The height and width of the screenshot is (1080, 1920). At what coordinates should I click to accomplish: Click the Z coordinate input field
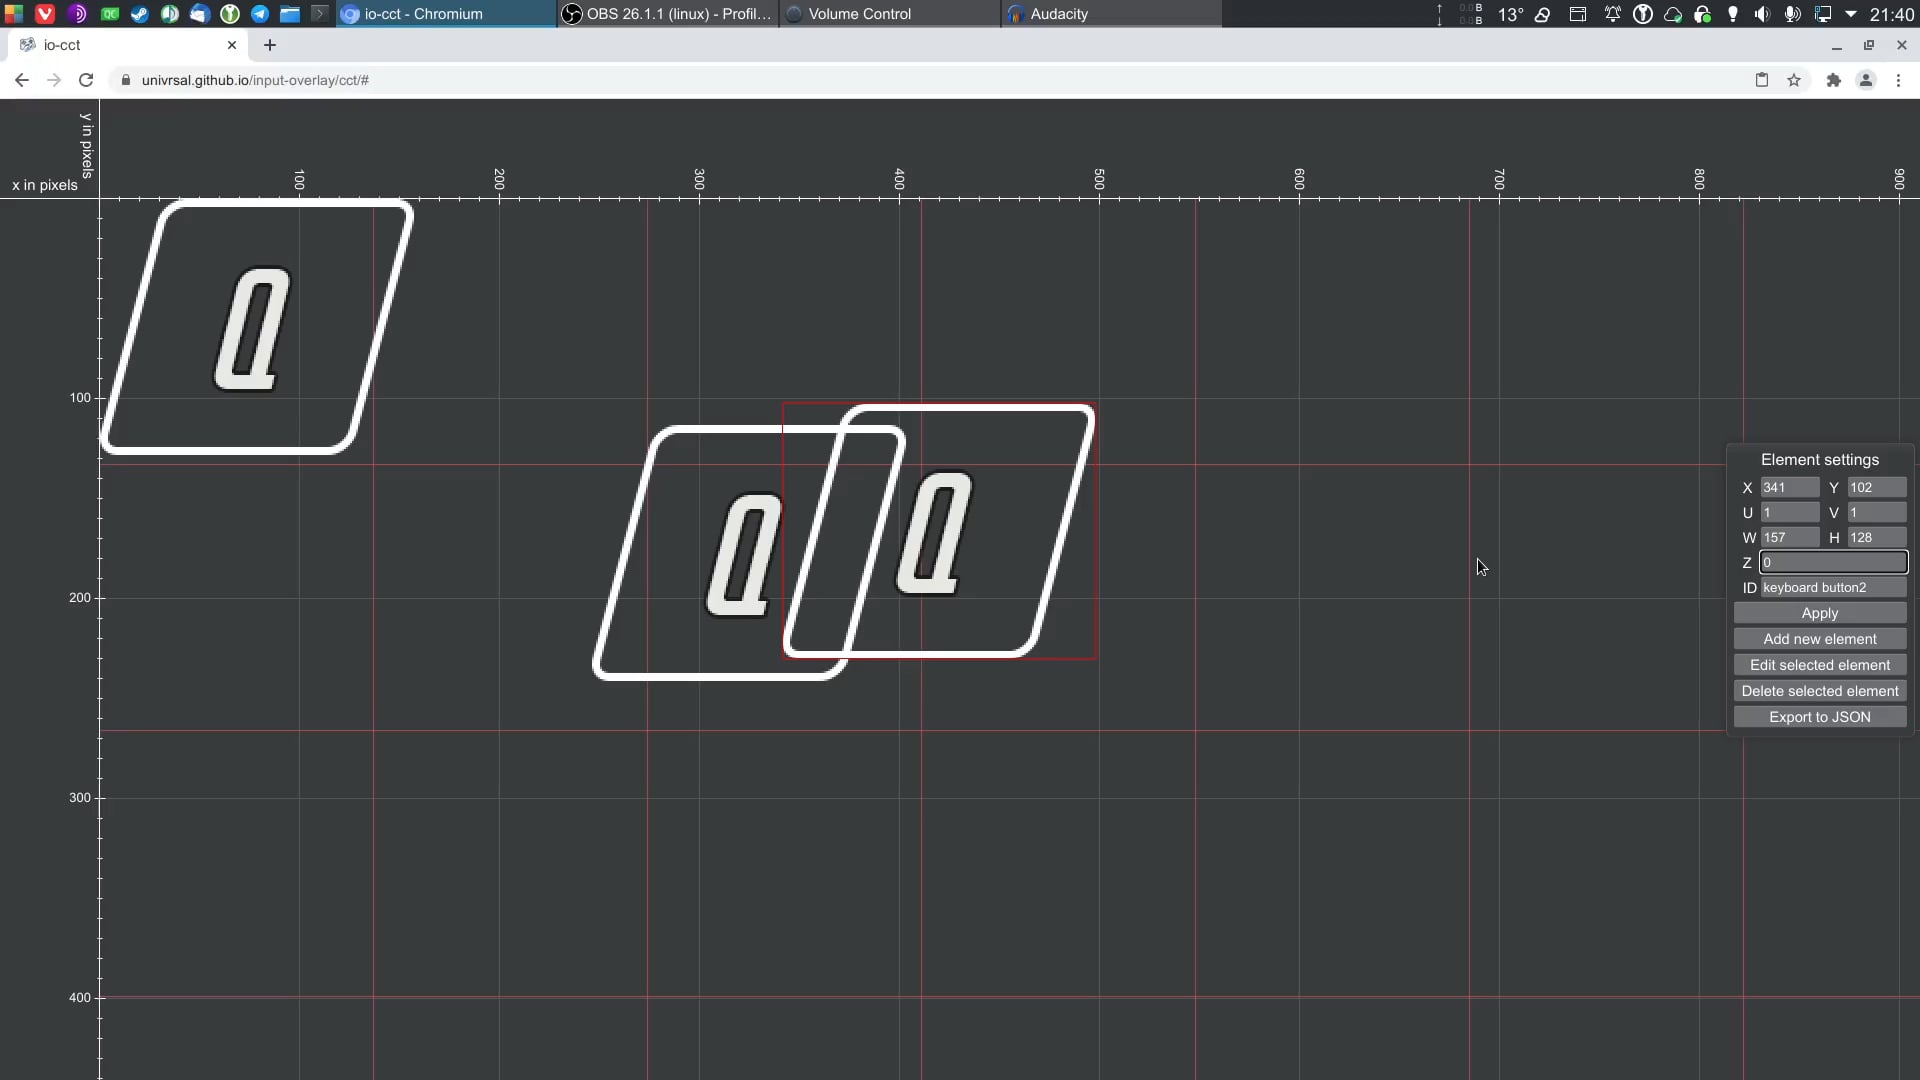(1835, 562)
